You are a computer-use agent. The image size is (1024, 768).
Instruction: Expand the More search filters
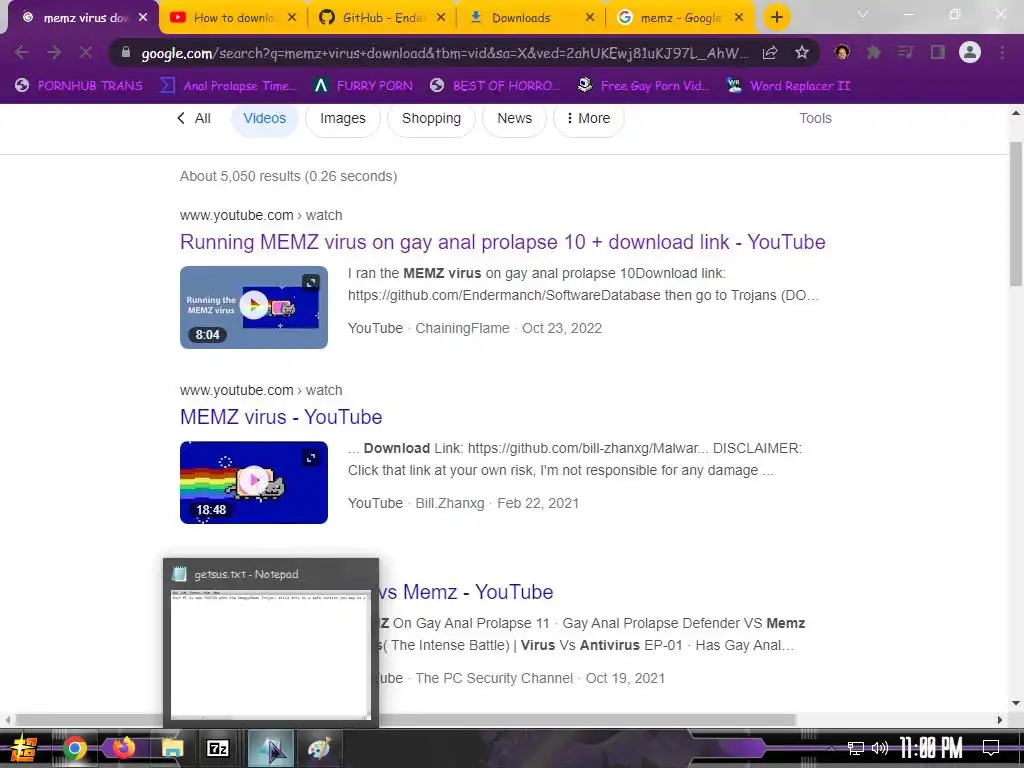click(x=588, y=118)
